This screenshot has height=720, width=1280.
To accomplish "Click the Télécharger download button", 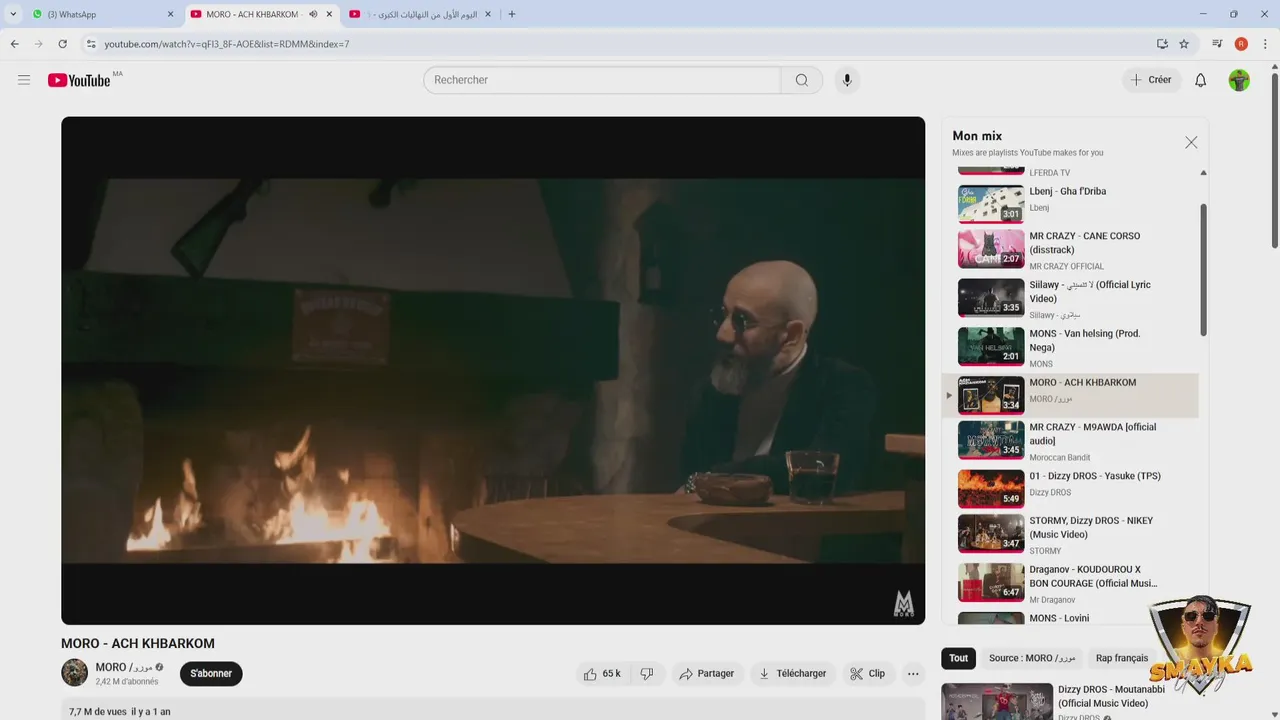I will tap(793, 674).
